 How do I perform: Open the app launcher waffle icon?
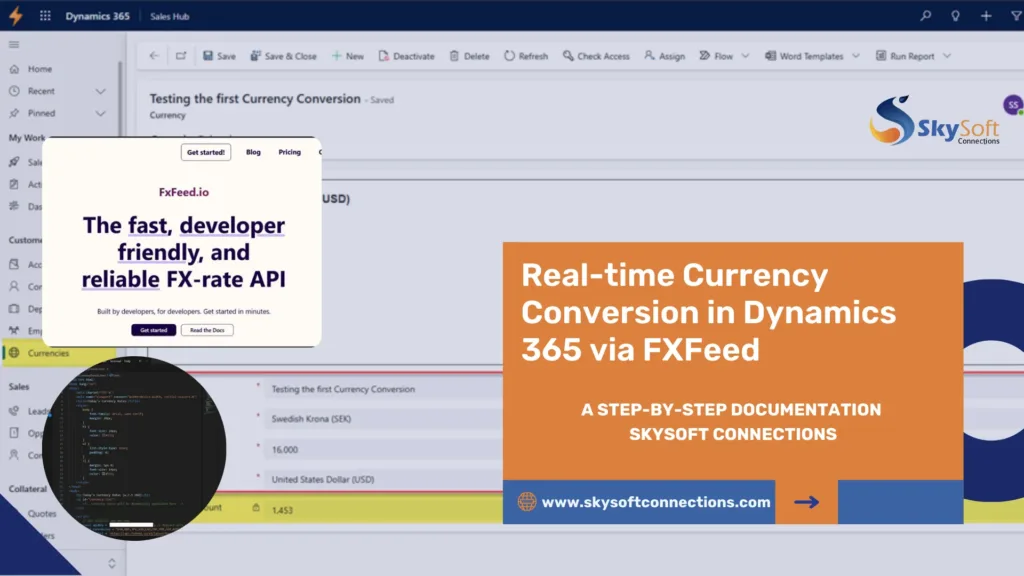pos(45,16)
